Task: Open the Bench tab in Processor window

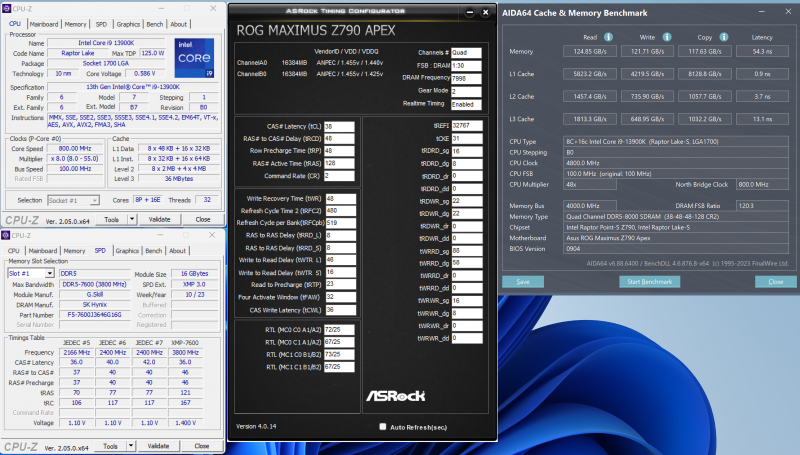Action: click(x=155, y=23)
